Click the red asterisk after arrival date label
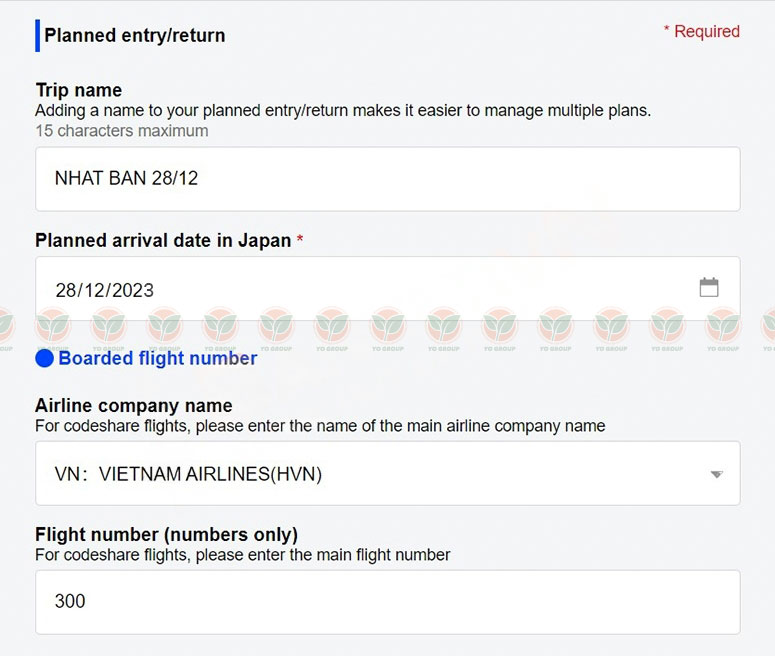 tap(300, 239)
